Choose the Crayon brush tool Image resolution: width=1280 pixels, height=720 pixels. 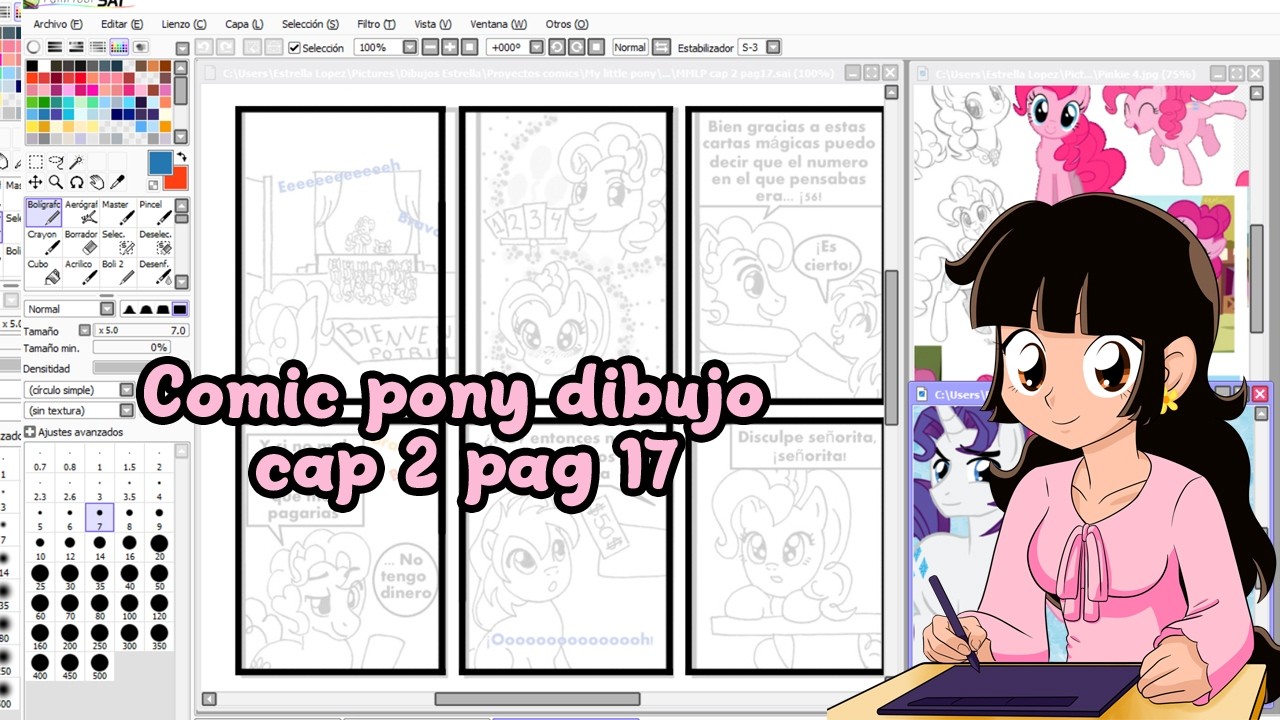click(44, 242)
